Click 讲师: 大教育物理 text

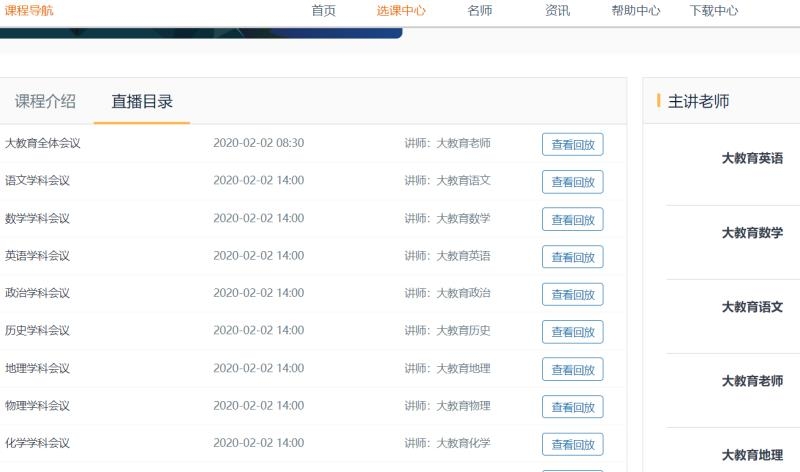tap(447, 405)
